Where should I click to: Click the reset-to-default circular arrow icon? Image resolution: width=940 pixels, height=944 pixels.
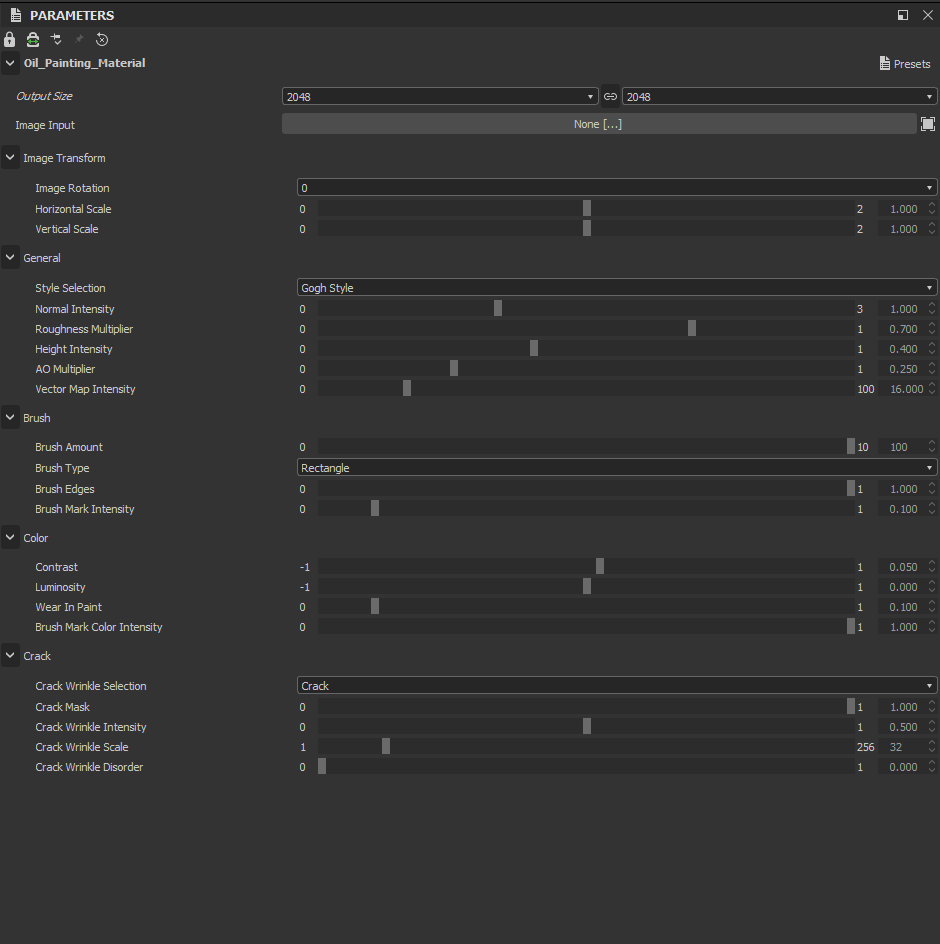(102, 40)
